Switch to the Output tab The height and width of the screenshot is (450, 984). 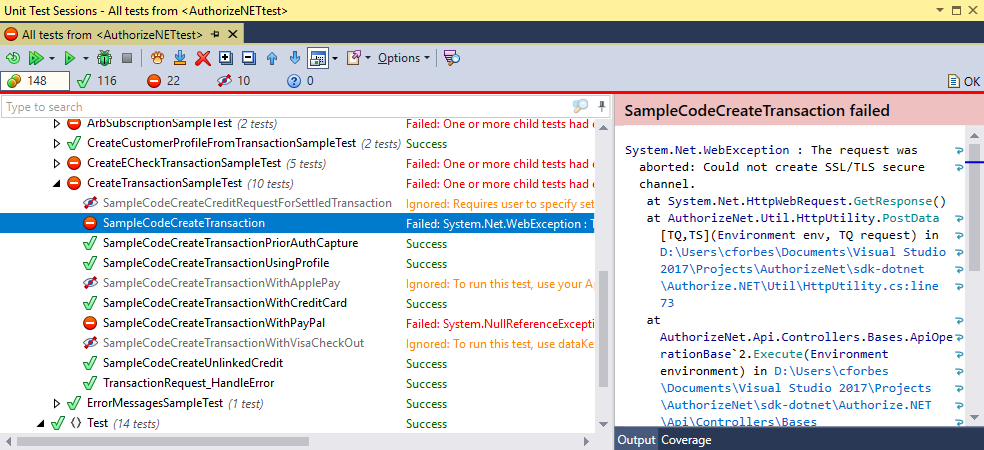(x=636, y=441)
